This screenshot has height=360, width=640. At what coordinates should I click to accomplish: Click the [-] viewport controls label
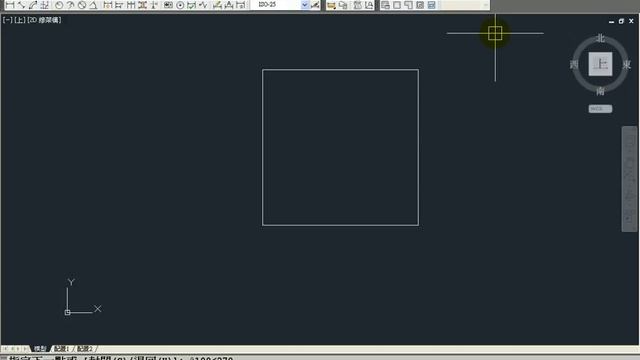point(8,20)
